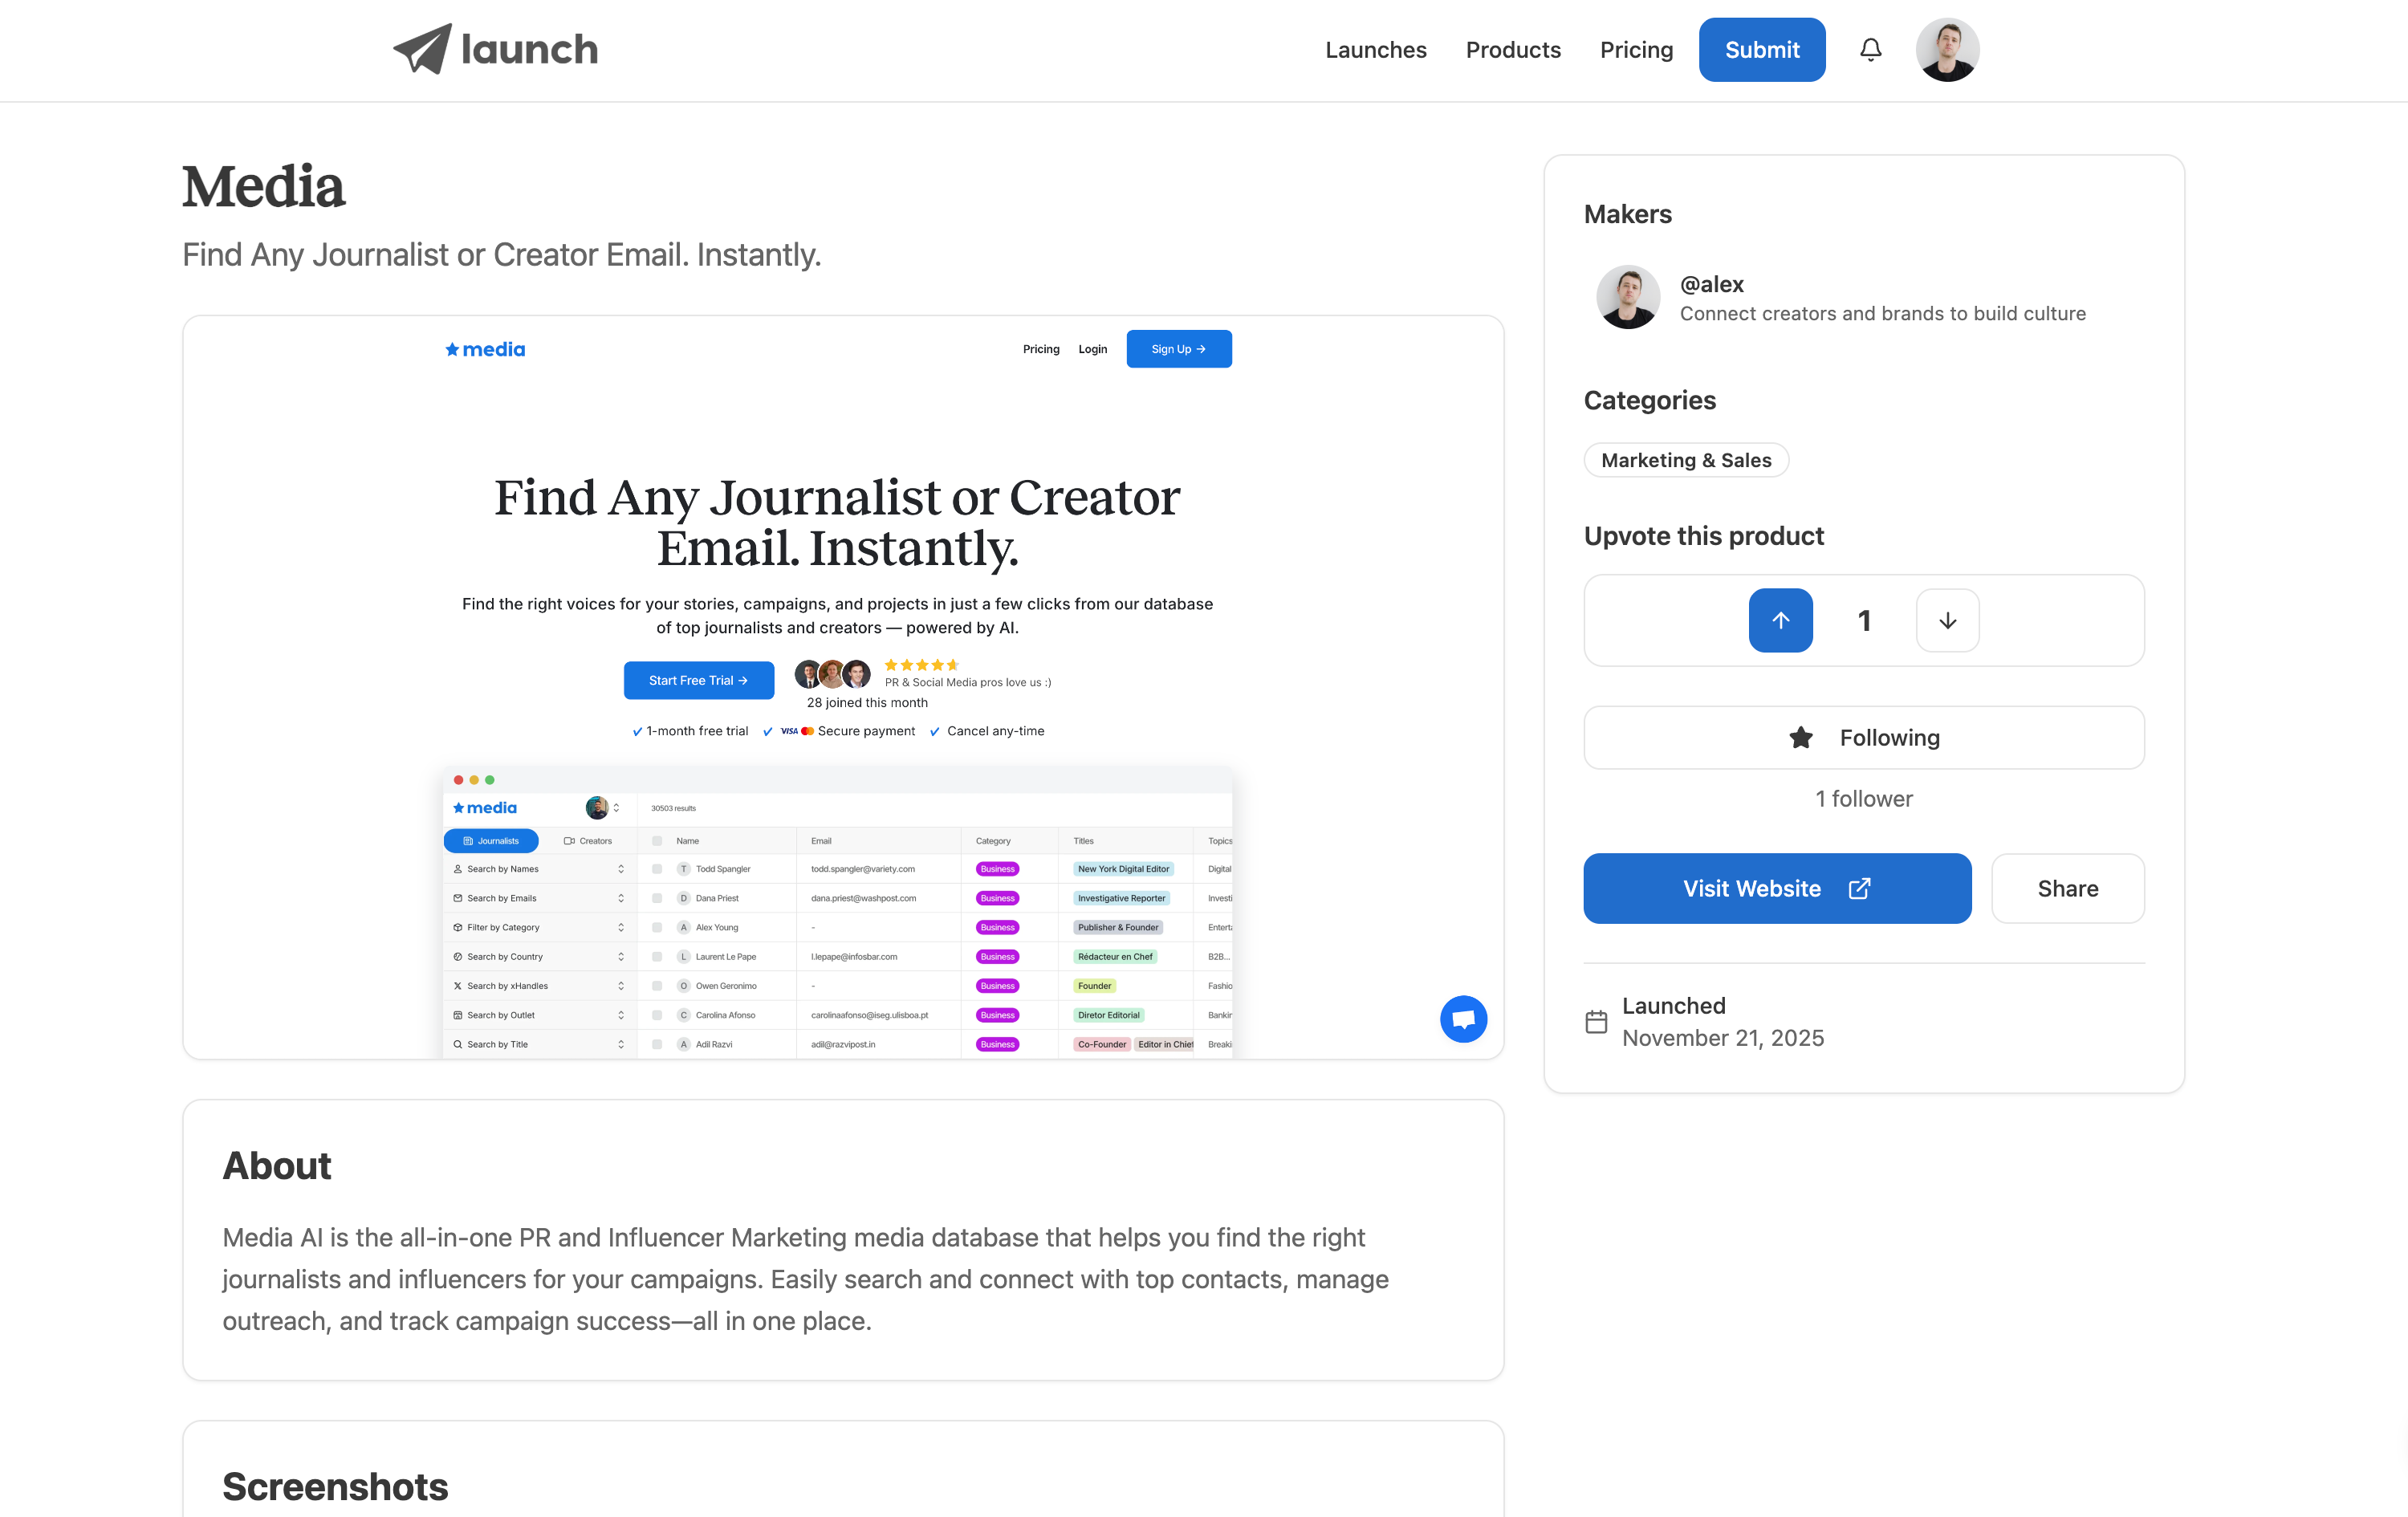This screenshot has width=2408, height=1517.
Task: Select the Marketing & Sales category tag
Action: pyautogui.click(x=1685, y=460)
